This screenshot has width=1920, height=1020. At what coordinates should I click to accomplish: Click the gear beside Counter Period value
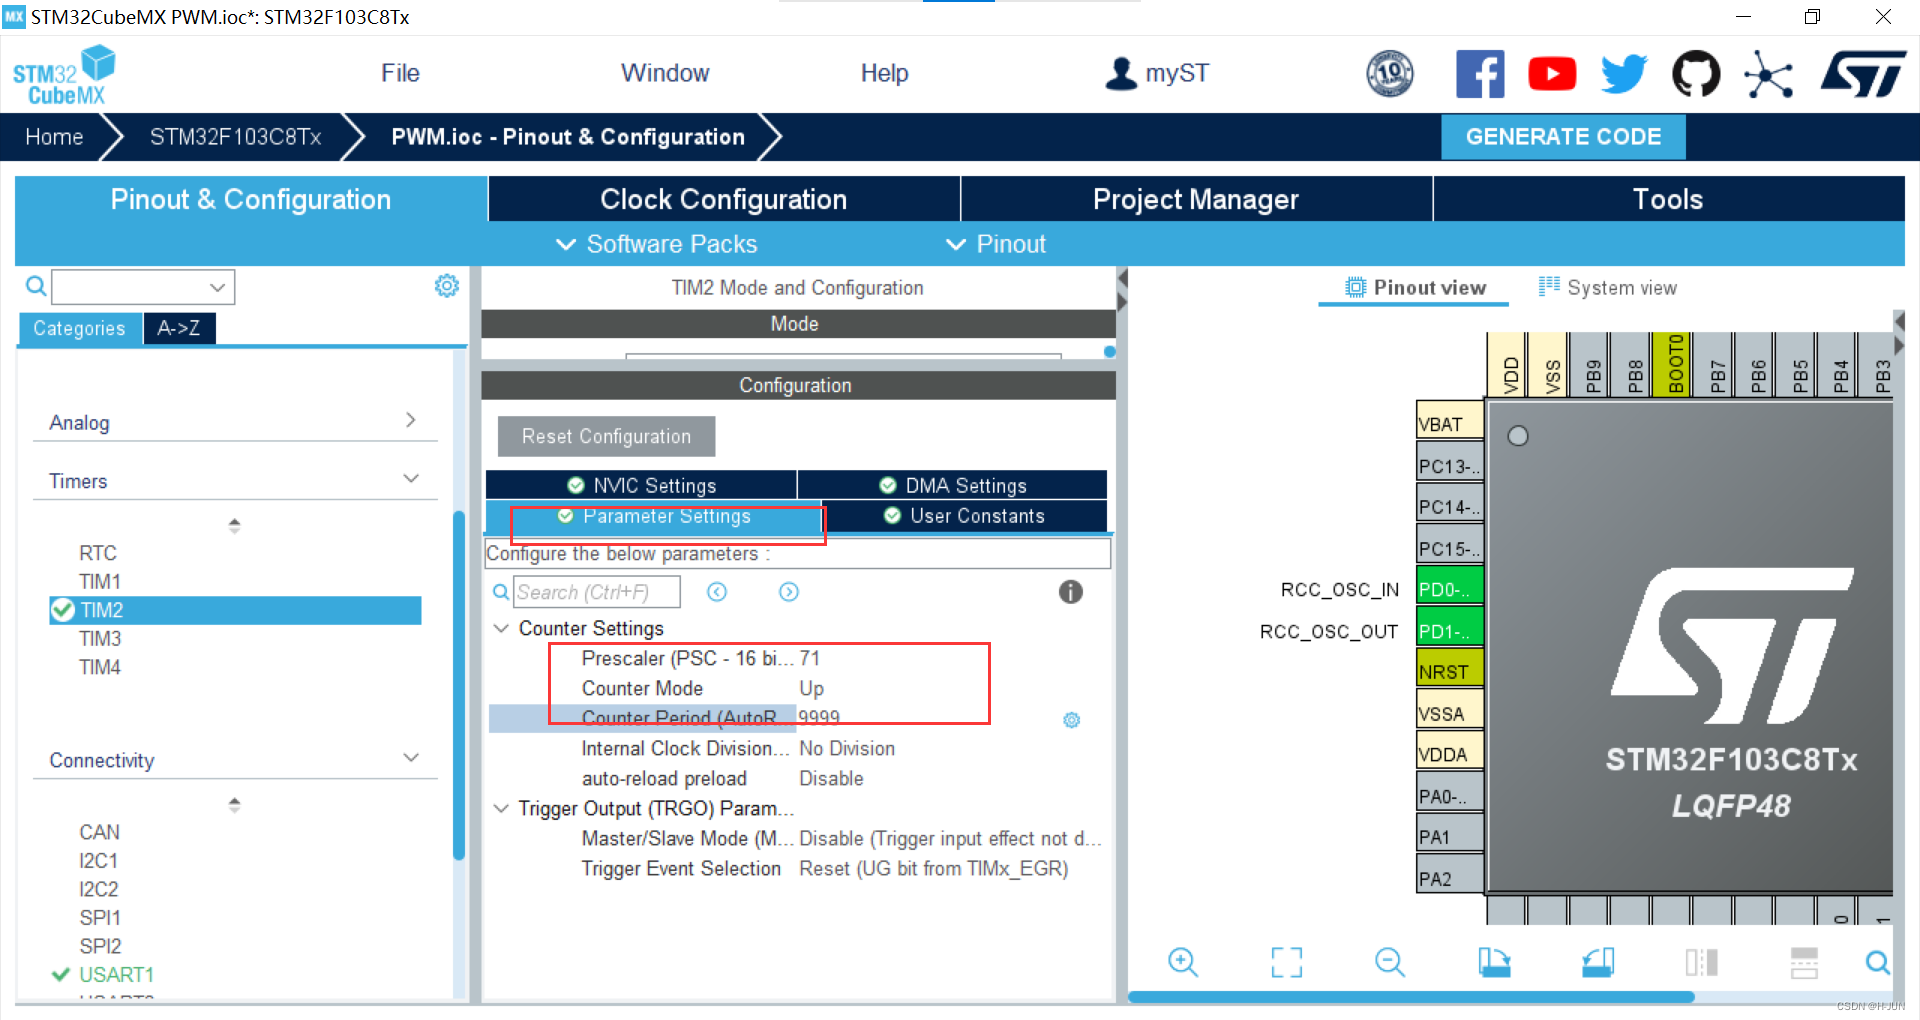click(x=1072, y=720)
